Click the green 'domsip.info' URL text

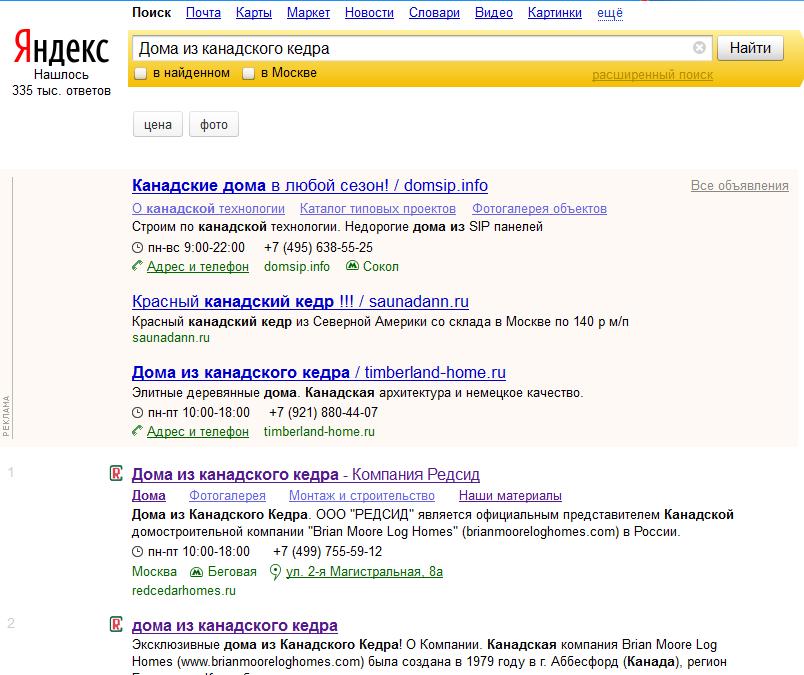(297, 267)
